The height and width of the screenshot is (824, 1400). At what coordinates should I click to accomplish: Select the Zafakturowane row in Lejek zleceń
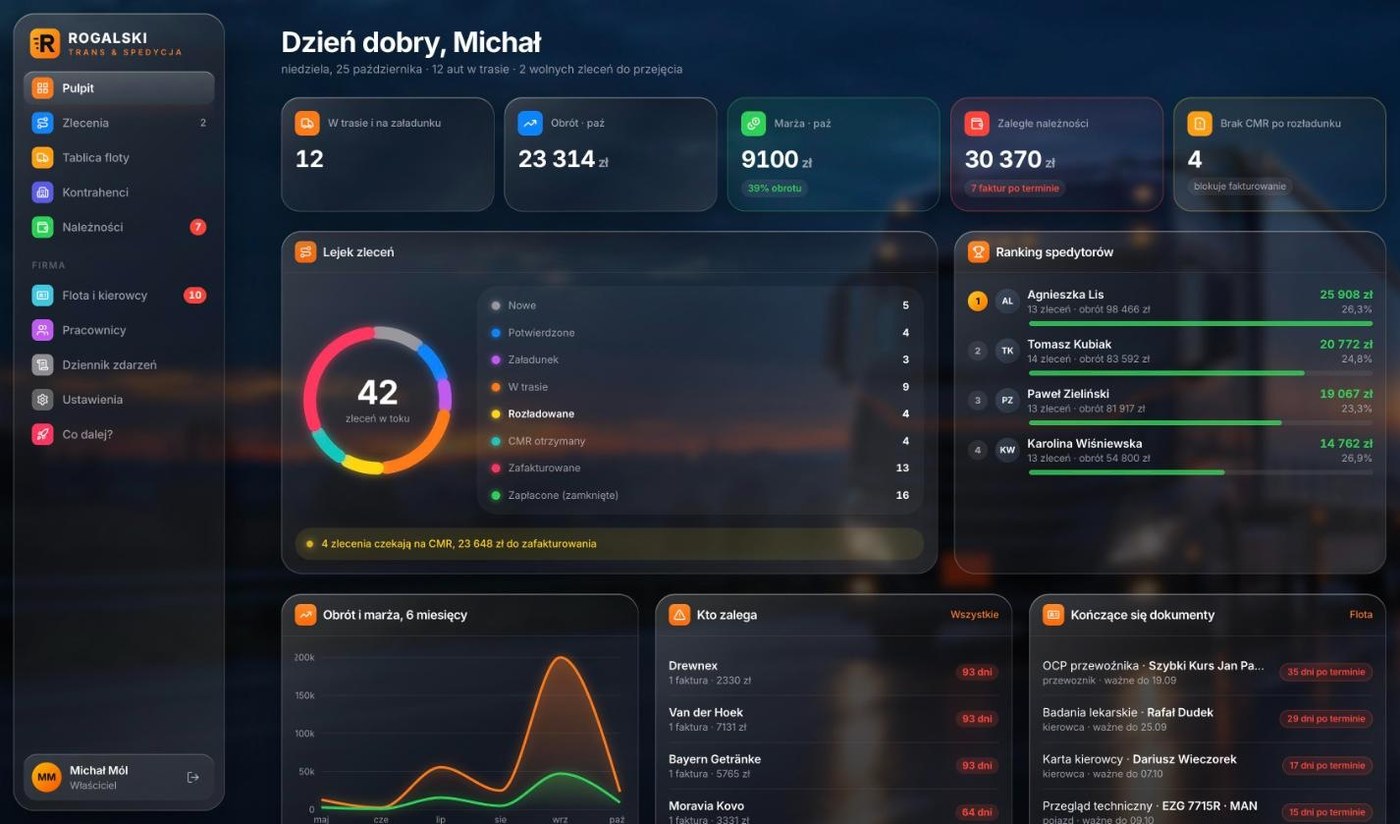[699, 468]
